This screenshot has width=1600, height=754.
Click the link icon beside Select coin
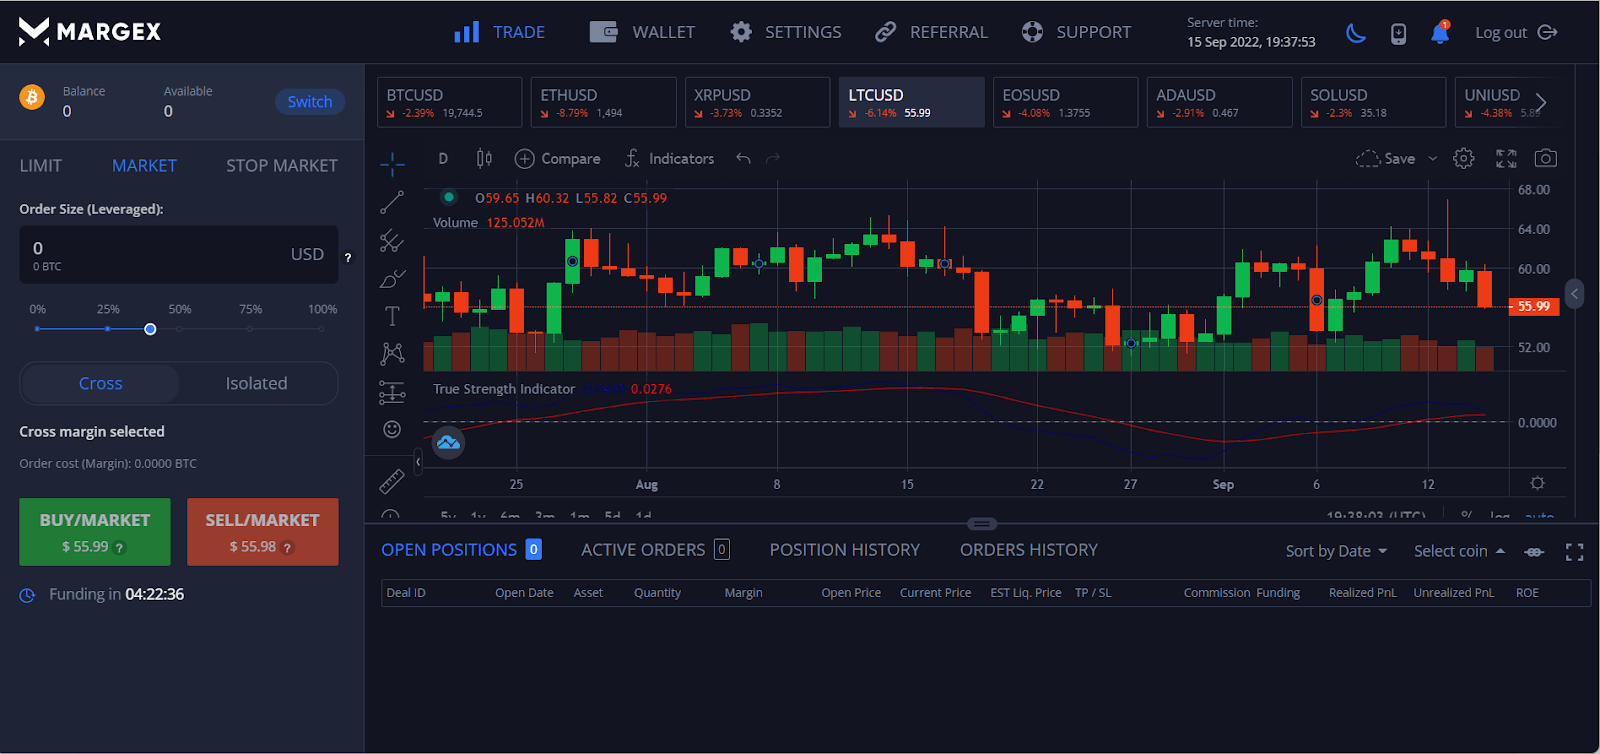pyautogui.click(x=1534, y=552)
